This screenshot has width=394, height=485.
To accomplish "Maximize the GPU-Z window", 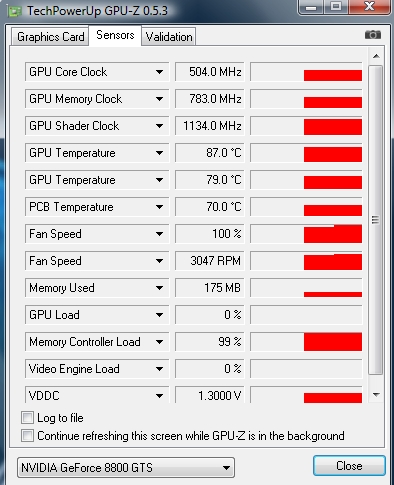I will click(x=336, y=7).
